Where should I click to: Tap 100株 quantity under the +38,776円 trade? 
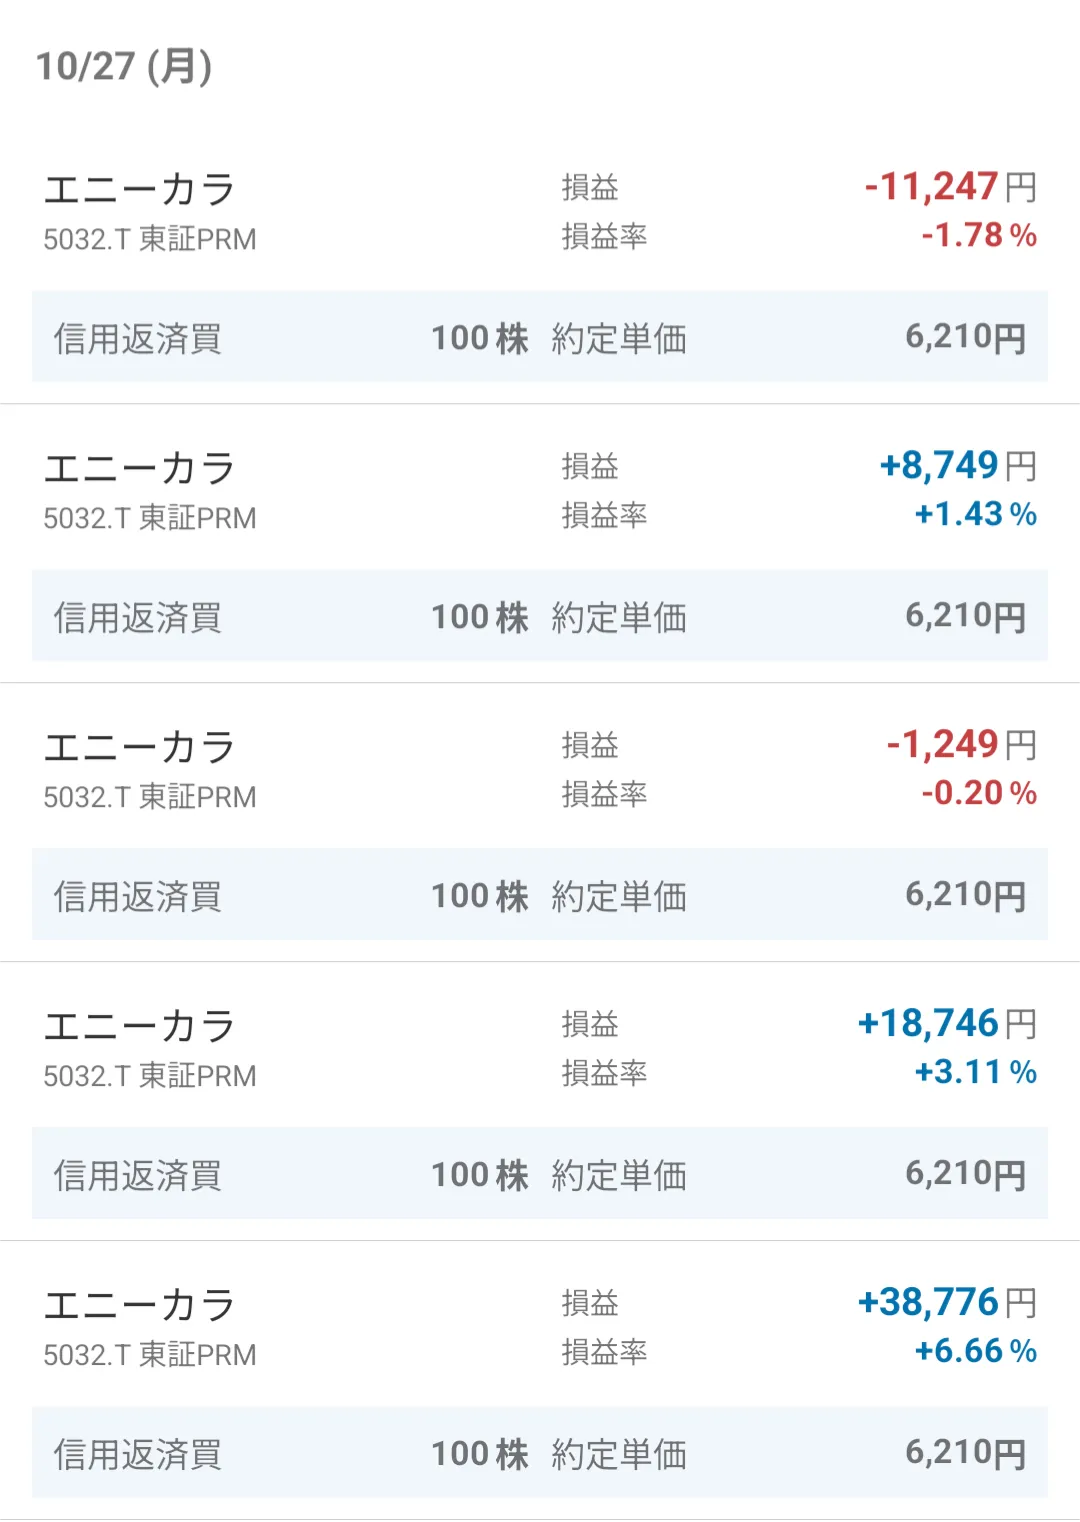pos(479,1454)
